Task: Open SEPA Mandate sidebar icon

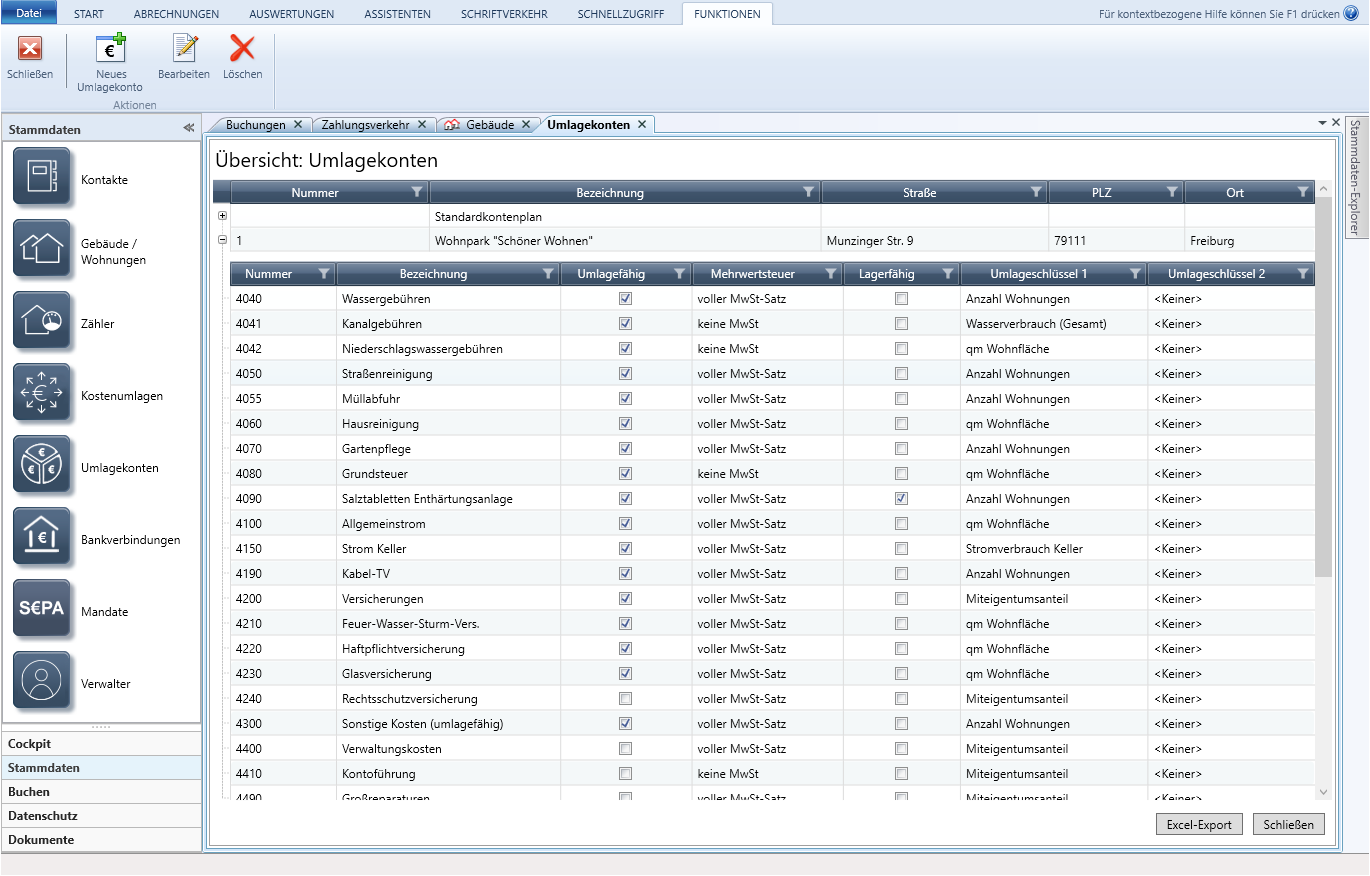Action: (42, 609)
